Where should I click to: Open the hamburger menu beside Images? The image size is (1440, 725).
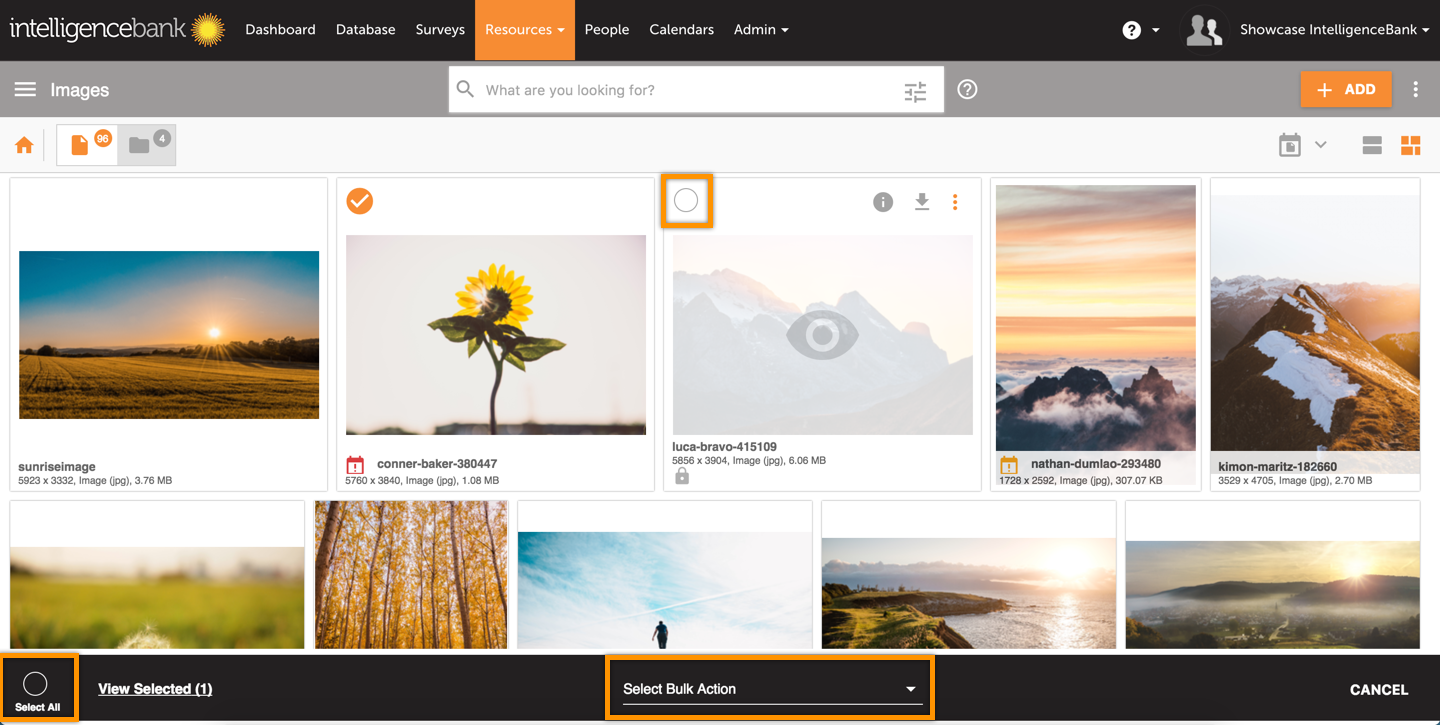25,90
